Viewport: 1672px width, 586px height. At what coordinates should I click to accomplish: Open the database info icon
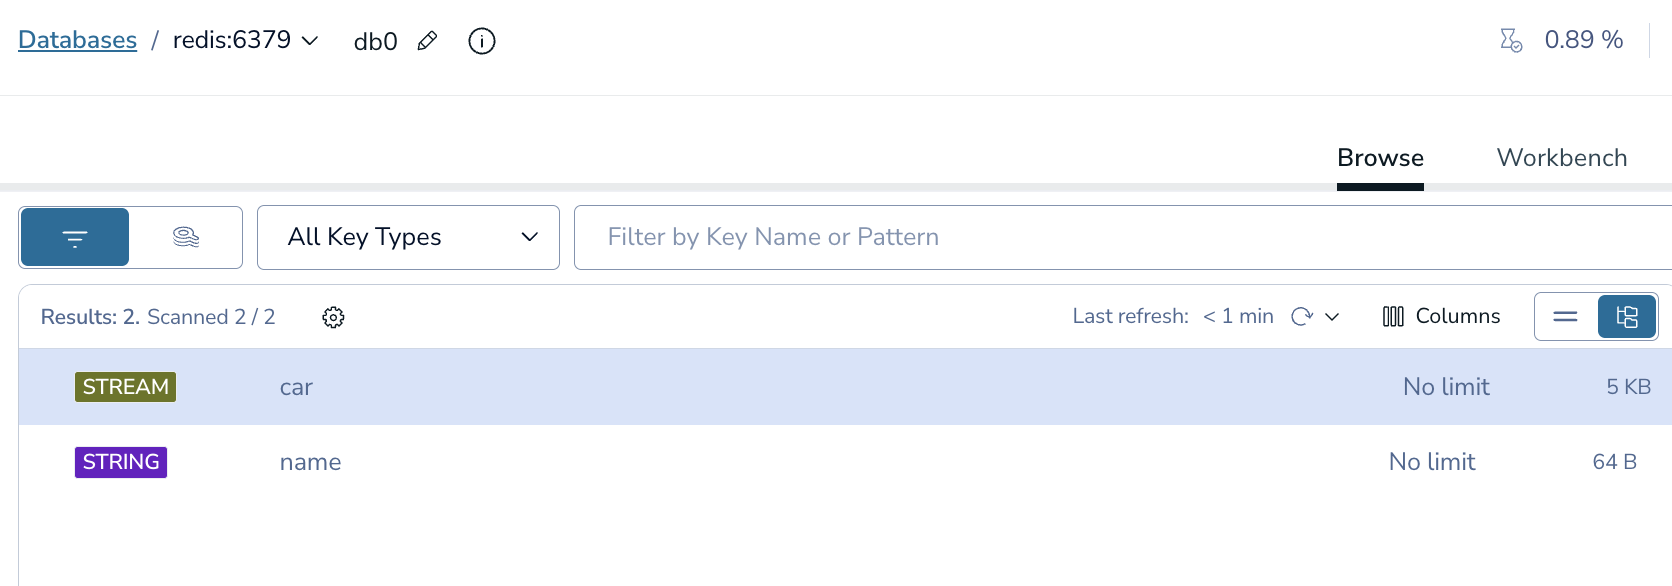[x=482, y=41]
